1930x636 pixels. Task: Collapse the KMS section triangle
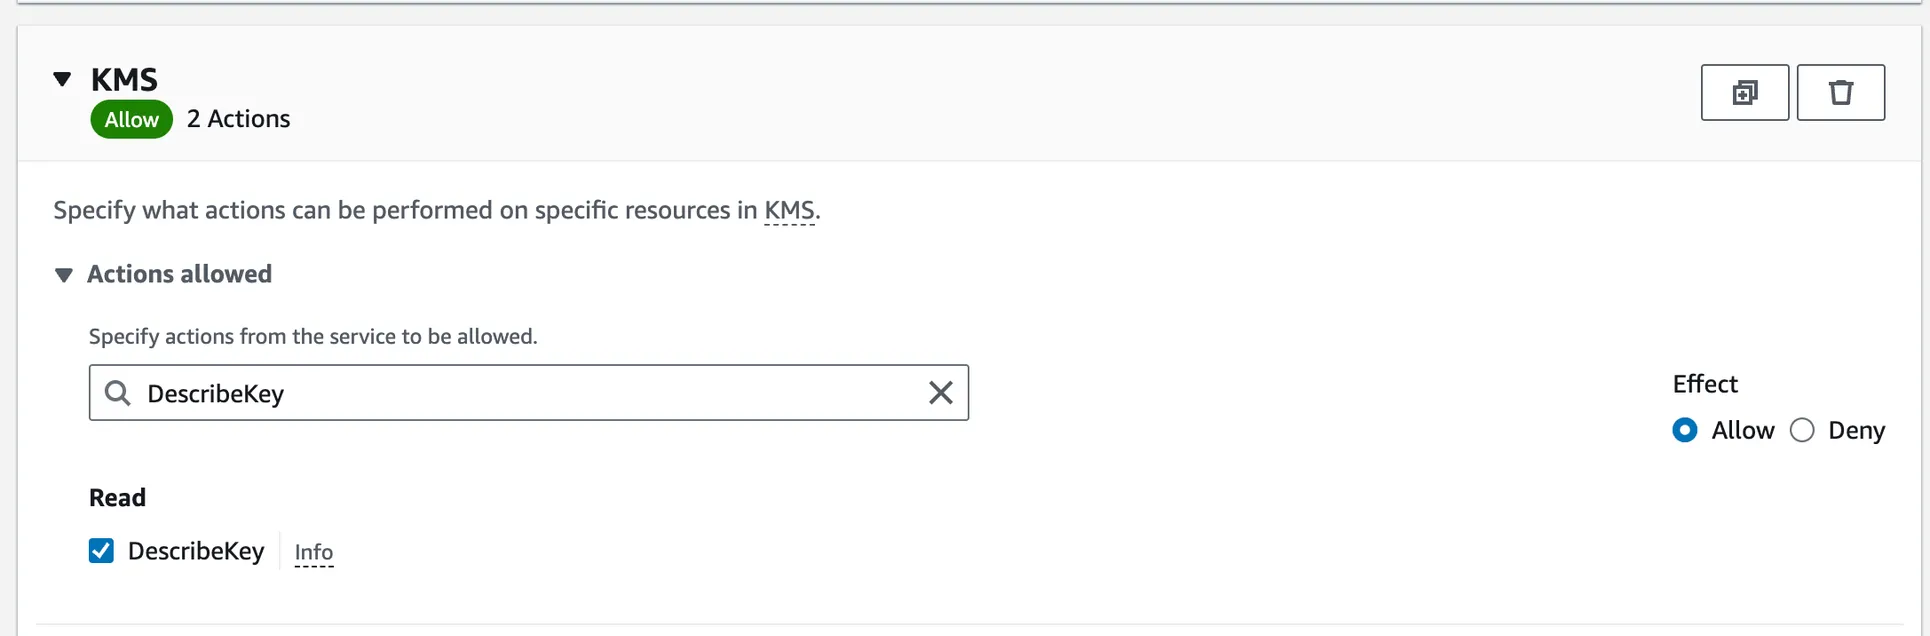[x=62, y=79]
